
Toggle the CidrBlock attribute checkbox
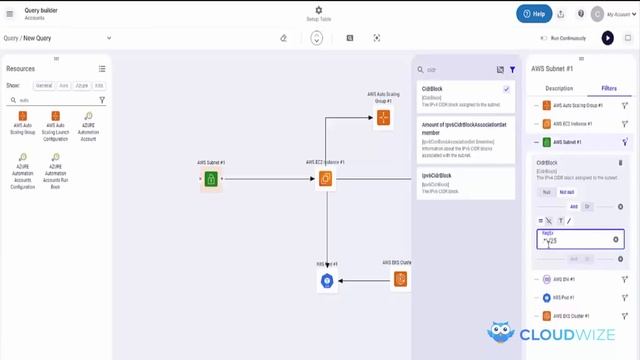pos(506,89)
